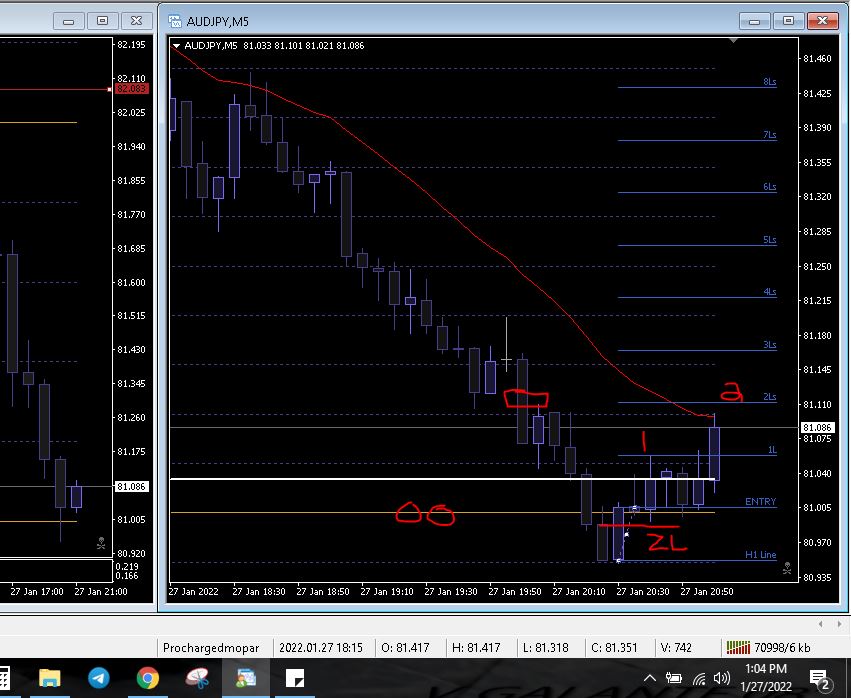The height and width of the screenshot is (698, 851).
Task: Select the 5Ls level line label
Action: (770, 240)
